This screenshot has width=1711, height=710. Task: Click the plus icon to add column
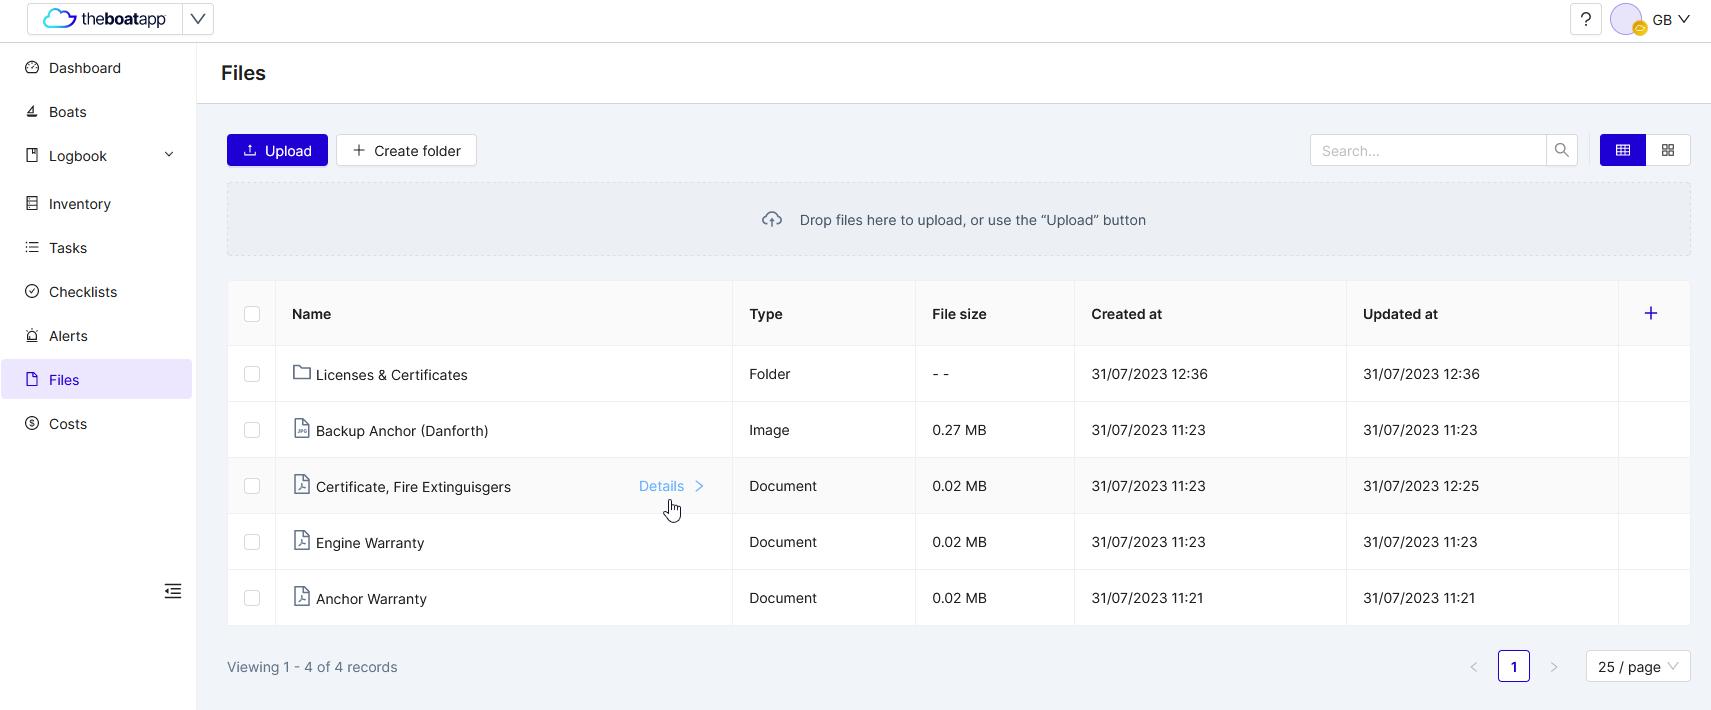1651,313
